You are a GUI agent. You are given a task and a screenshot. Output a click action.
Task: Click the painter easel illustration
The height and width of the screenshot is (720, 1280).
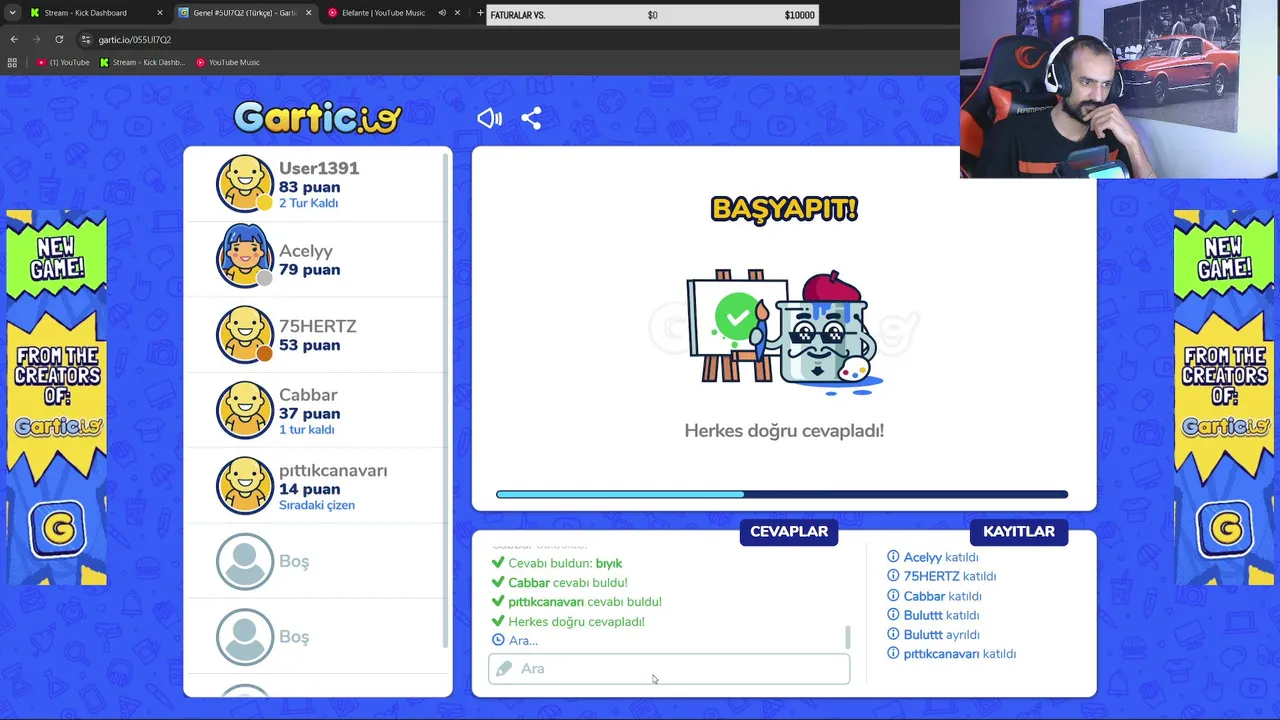(784, 330)
